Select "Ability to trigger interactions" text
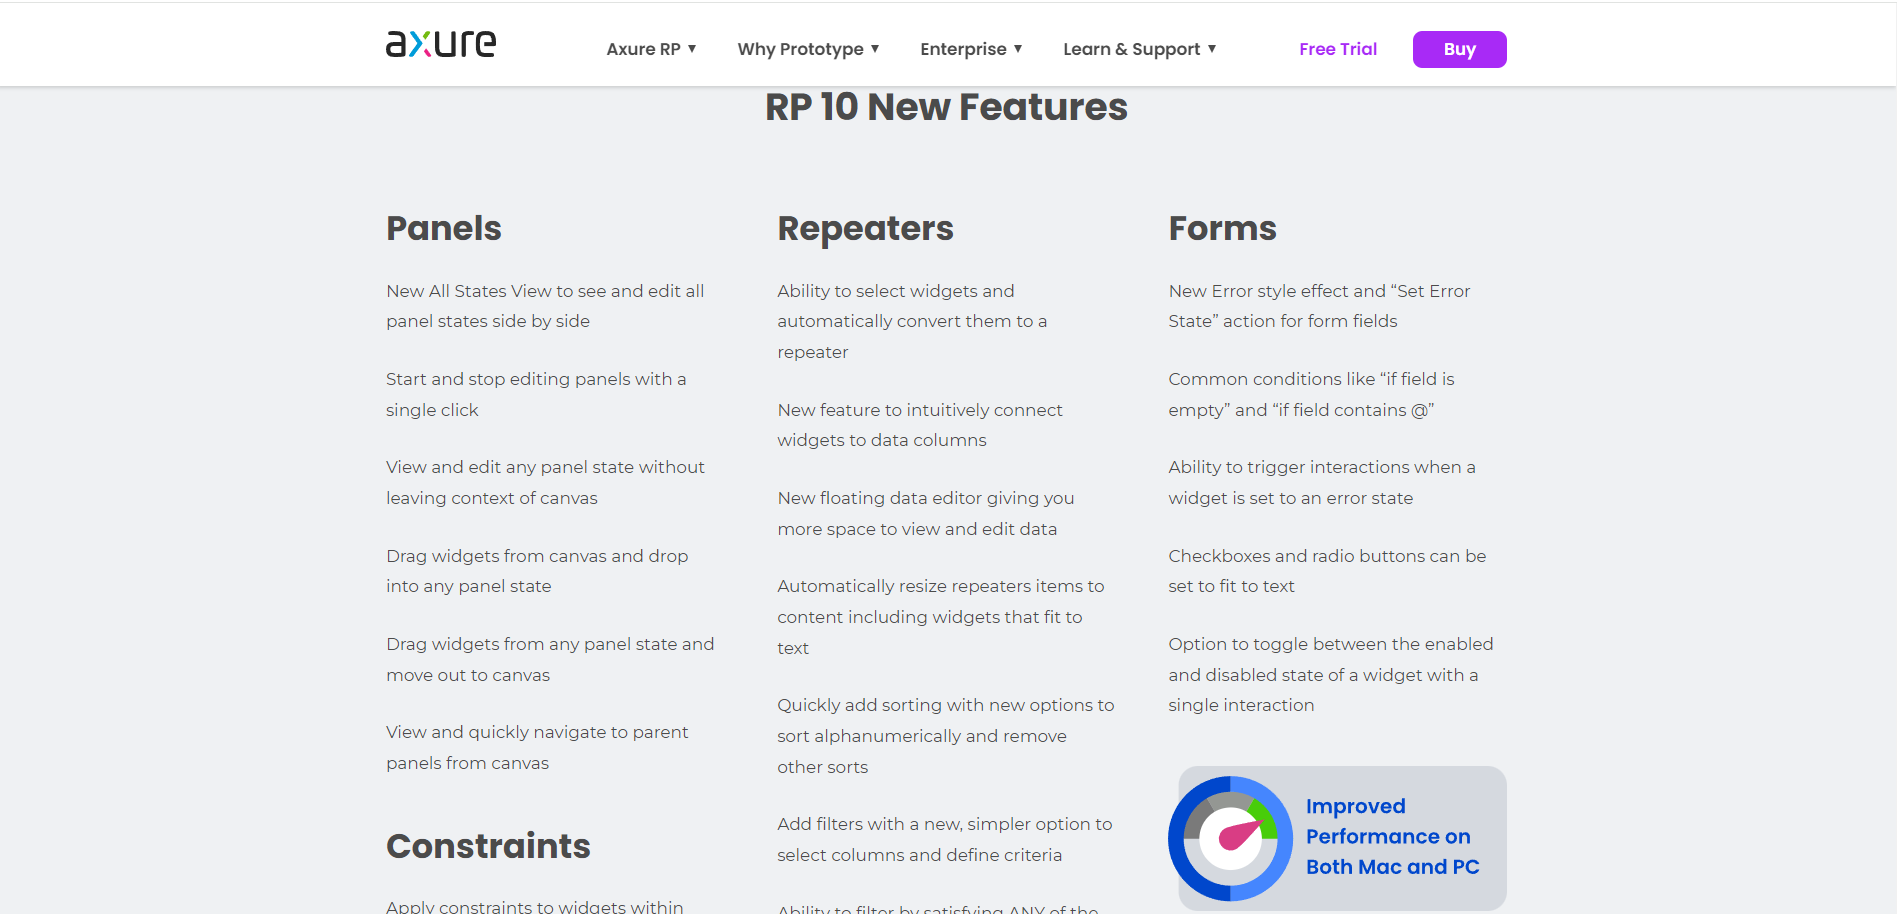The width and height of the screenshot is (1897, 914). (x=1322, y=482)
